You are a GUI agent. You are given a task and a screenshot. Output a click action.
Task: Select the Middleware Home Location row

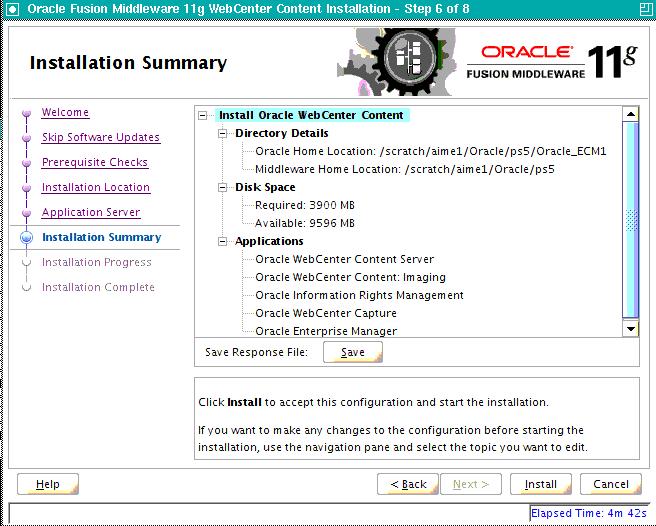click(405, 169)
